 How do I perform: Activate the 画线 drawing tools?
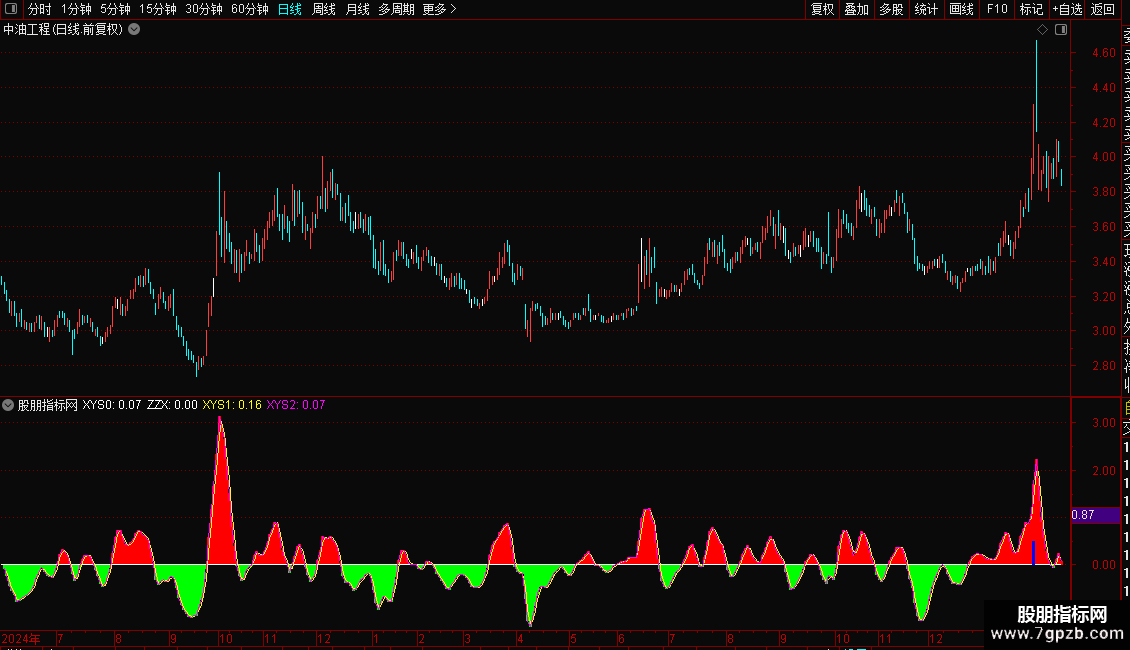pyautogui.click(x=961, y=9)
